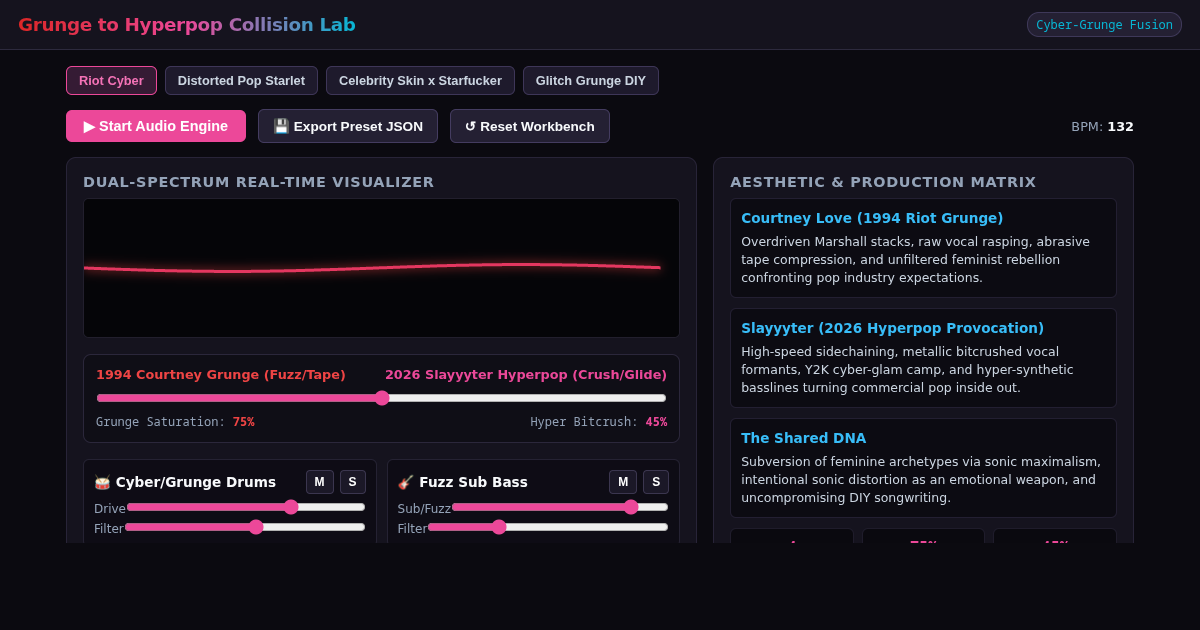Adjust the drums Filter slider
The image size is (1200, 630).
point(245,527)
